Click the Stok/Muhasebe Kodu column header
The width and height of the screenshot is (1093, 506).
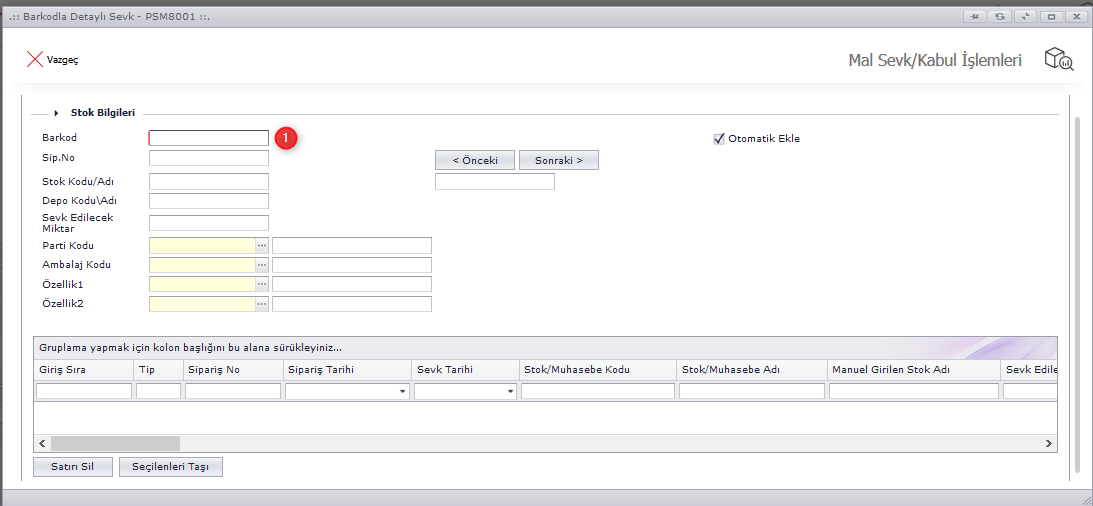point(596,370)
